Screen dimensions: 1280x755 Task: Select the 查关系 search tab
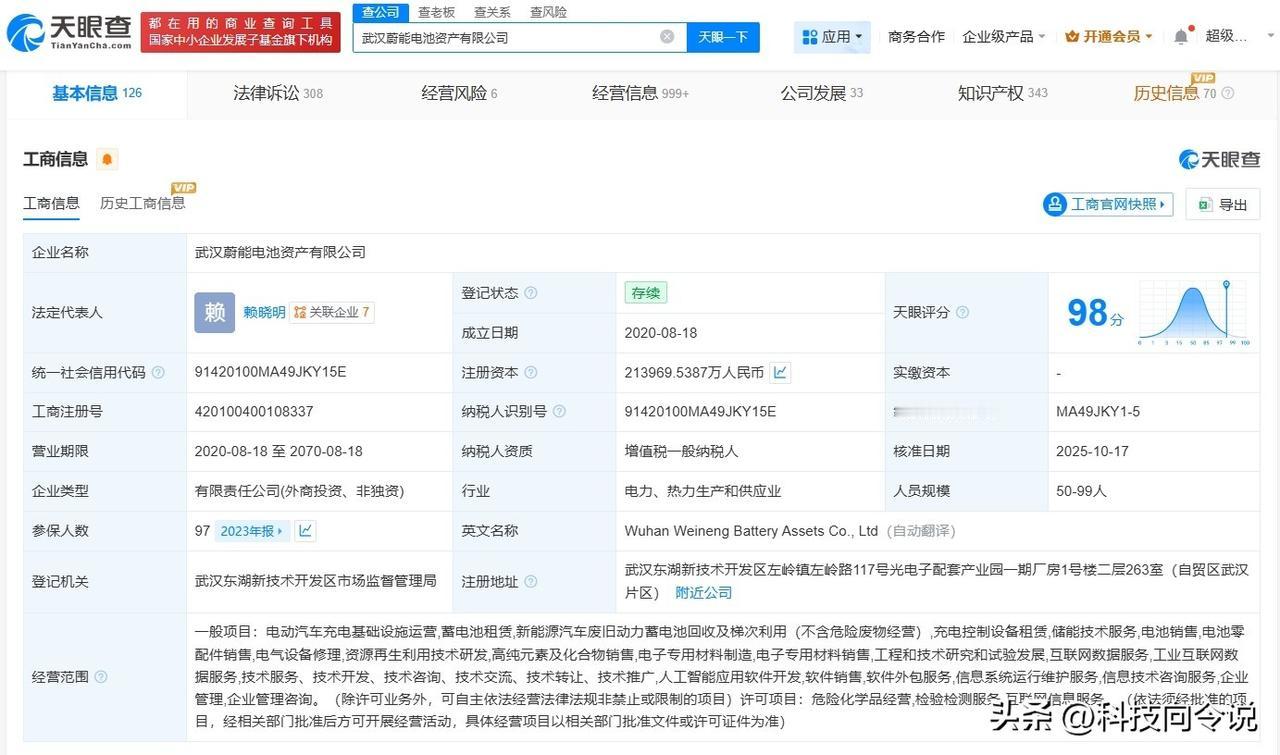[492, 12]
